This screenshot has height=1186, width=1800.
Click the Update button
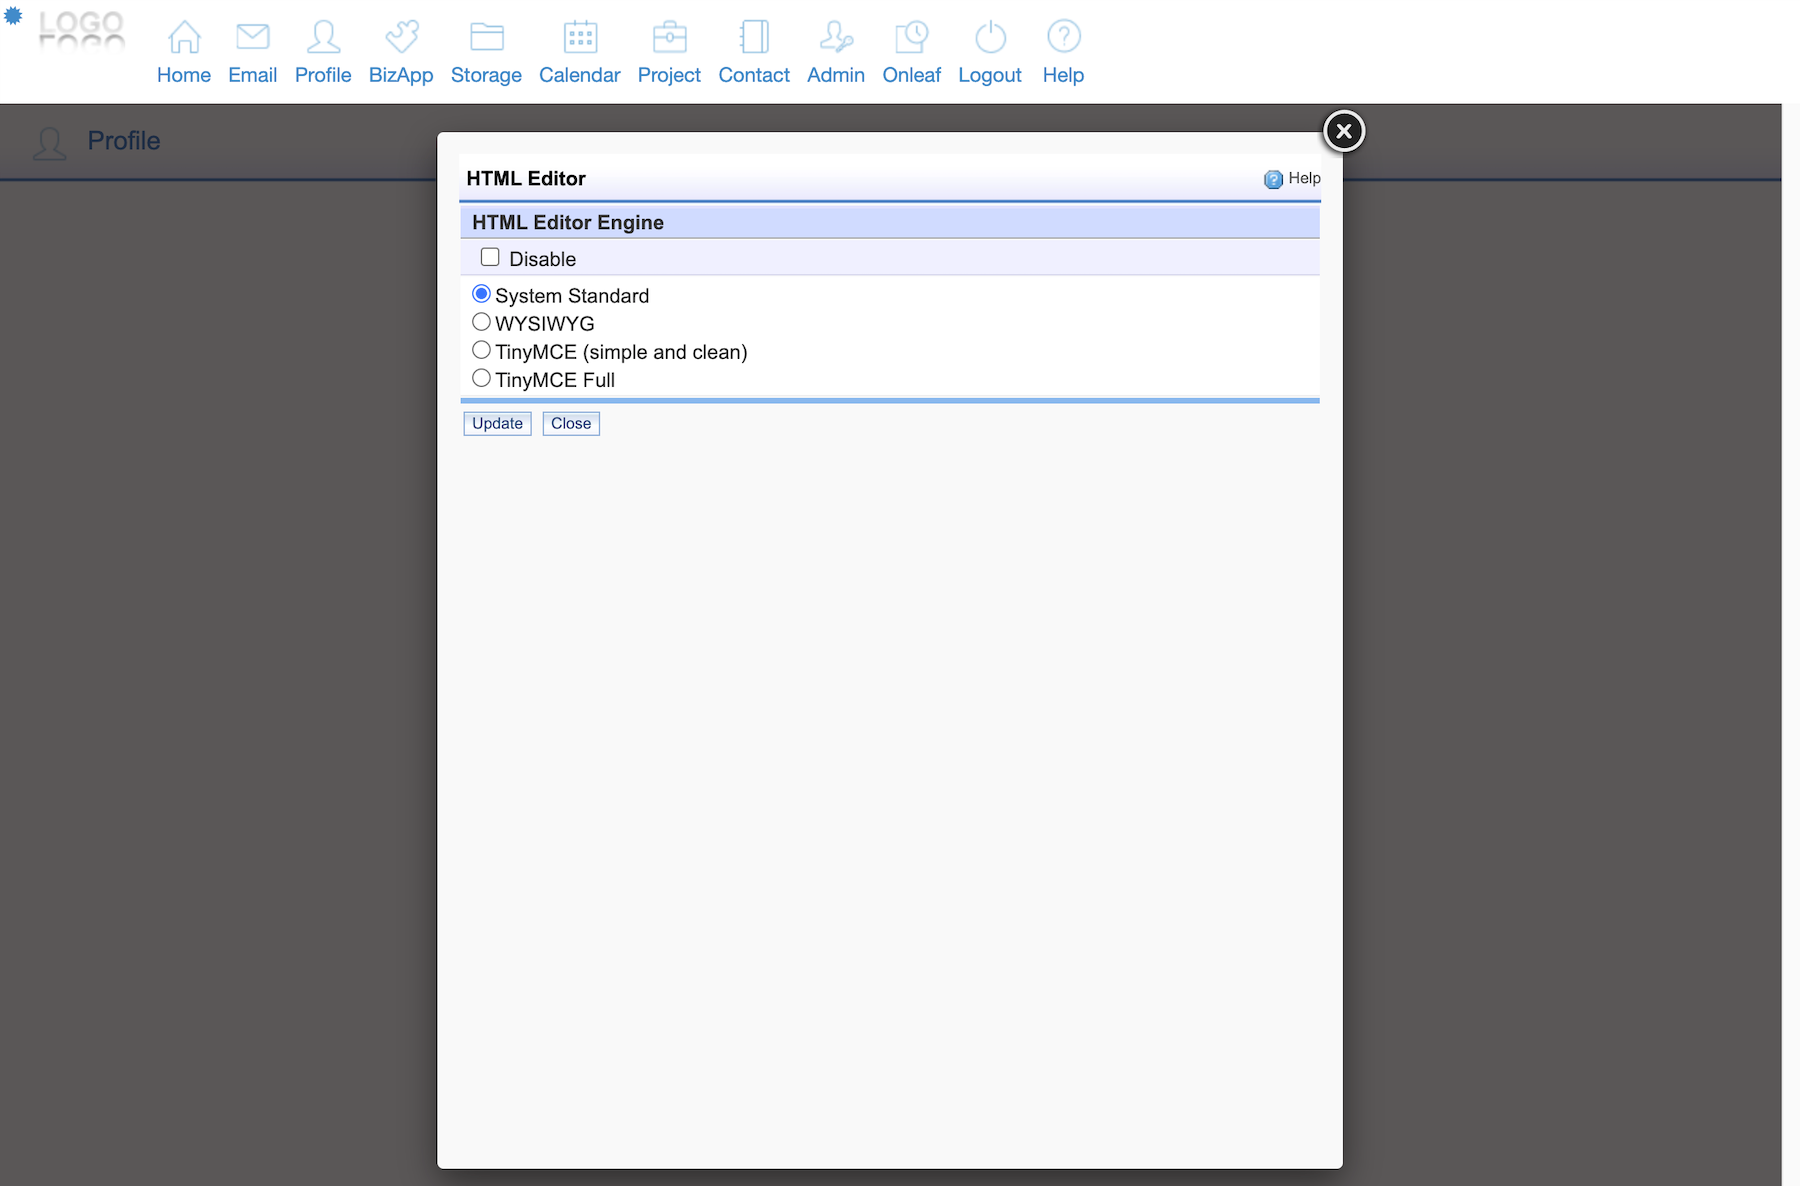[497, 424]
